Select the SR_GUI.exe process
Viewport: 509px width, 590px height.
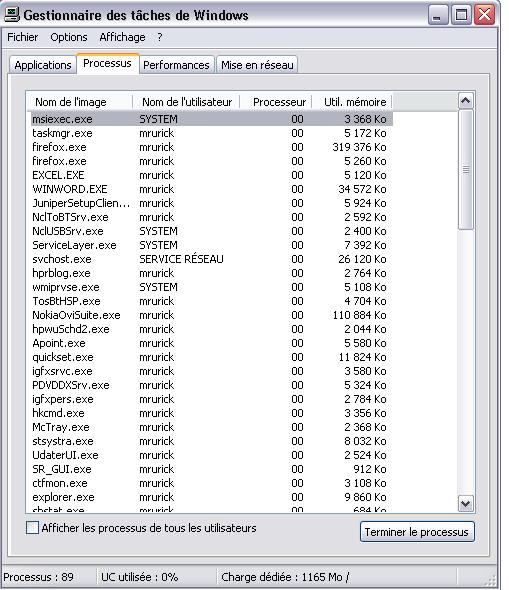[211, 469]
